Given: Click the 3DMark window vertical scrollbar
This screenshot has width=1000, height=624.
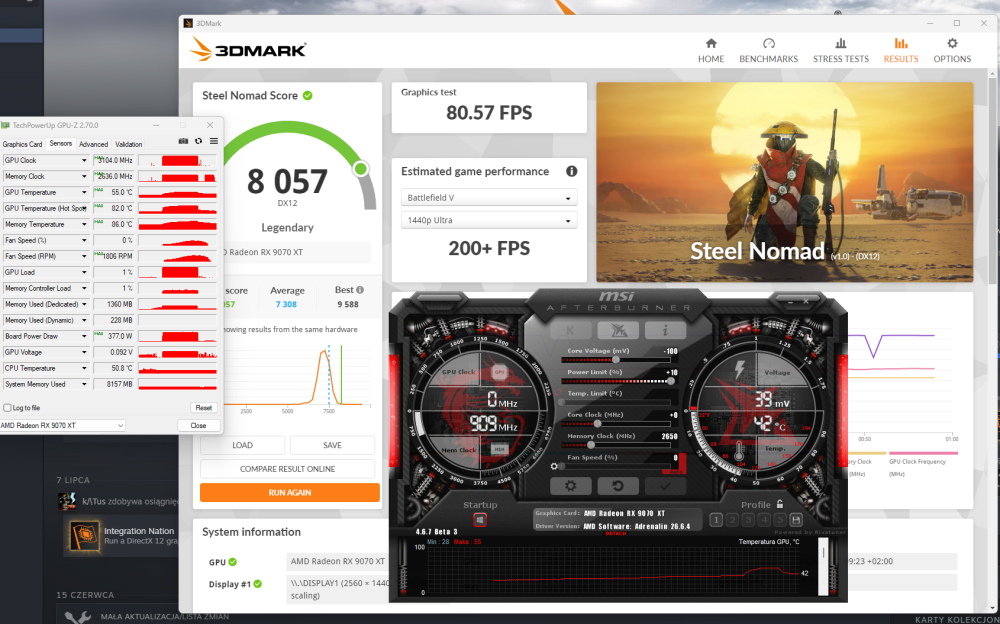Looking at the screenshot, I should pos(992,179).
